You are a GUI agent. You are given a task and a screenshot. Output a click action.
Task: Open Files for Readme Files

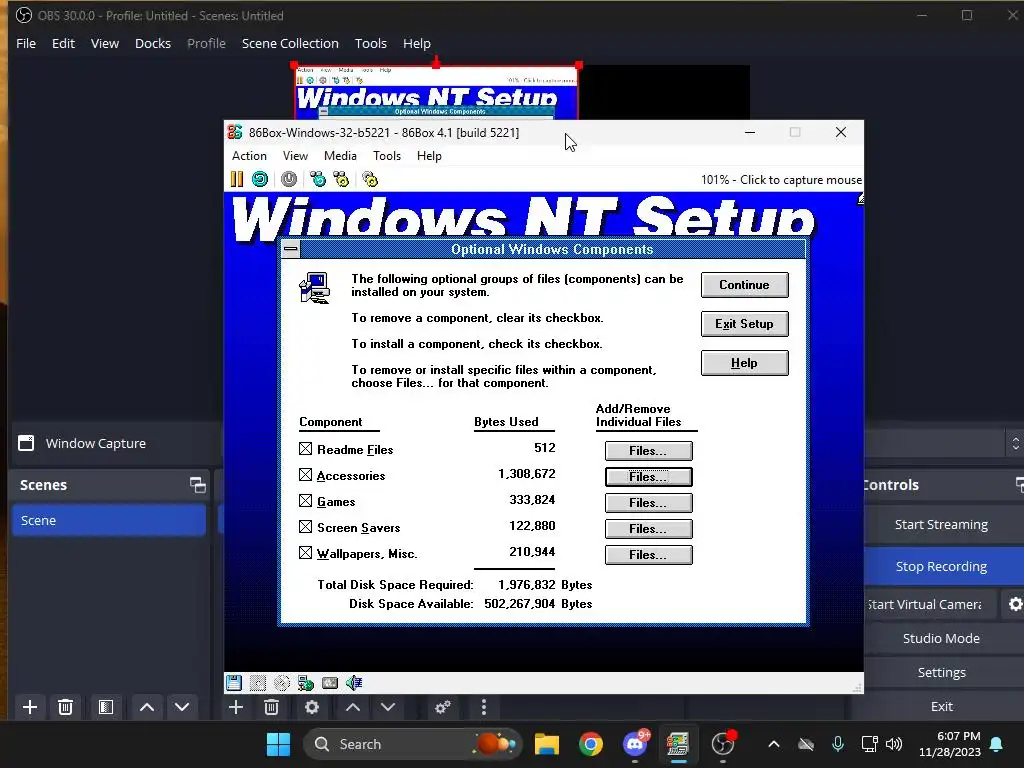[x=648, y=451]
